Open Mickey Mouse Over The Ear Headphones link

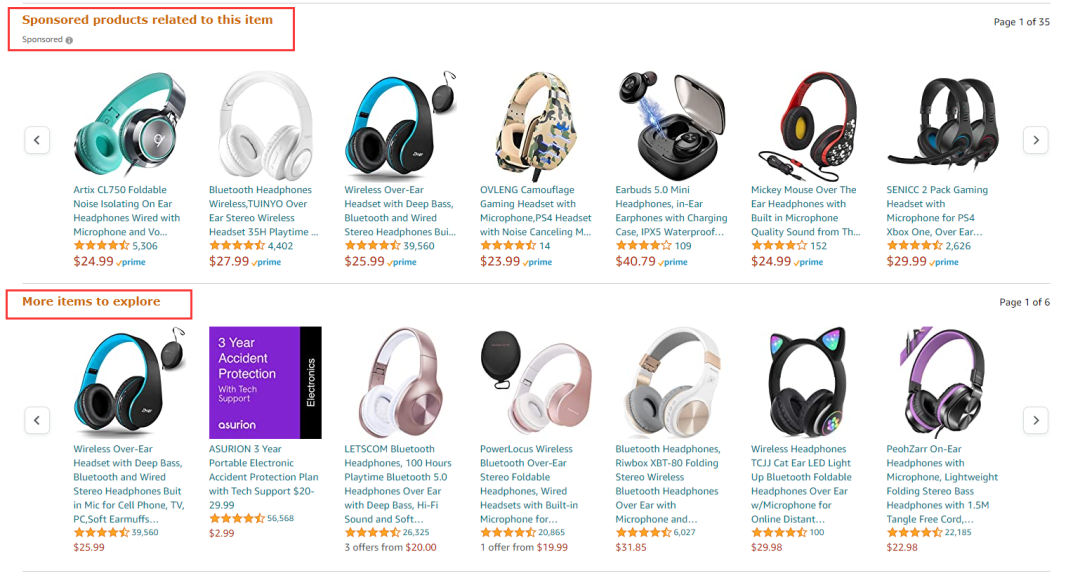[x=805, y=211]
